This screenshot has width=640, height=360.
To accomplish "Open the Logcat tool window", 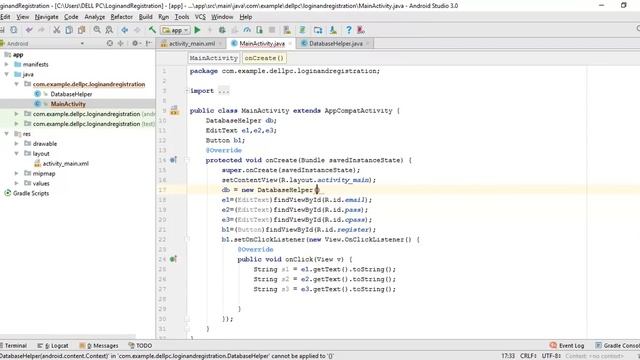I will pyautogui.click(x=53, y=346).
